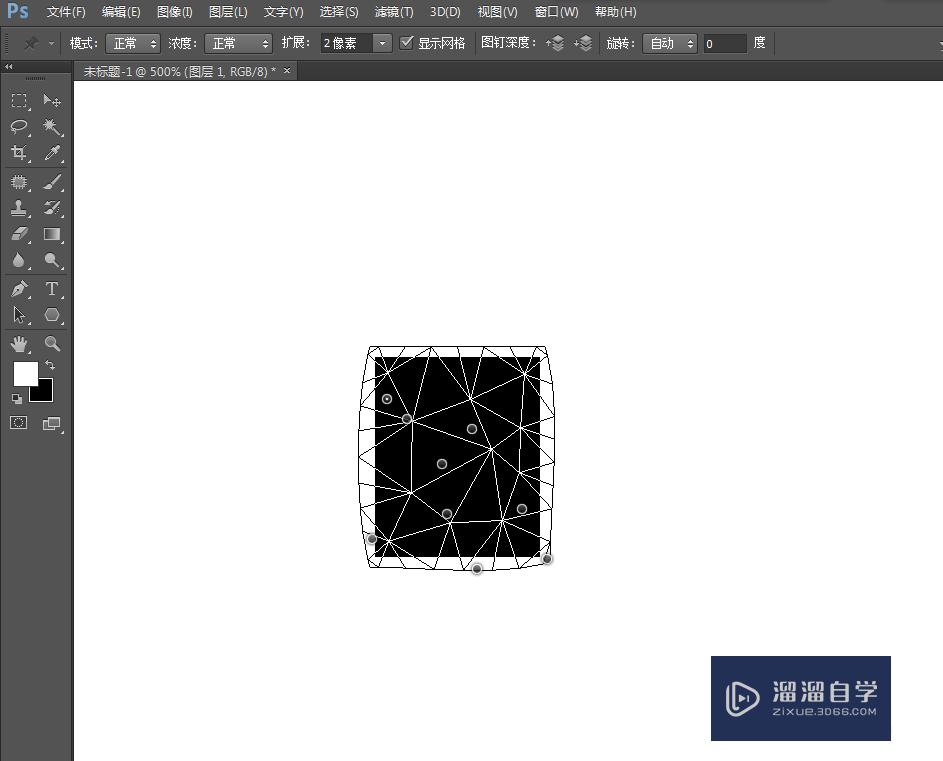This screenshot has width=943, height=761.
Task: Select the Lasso tool
Action: pos(19,127)
